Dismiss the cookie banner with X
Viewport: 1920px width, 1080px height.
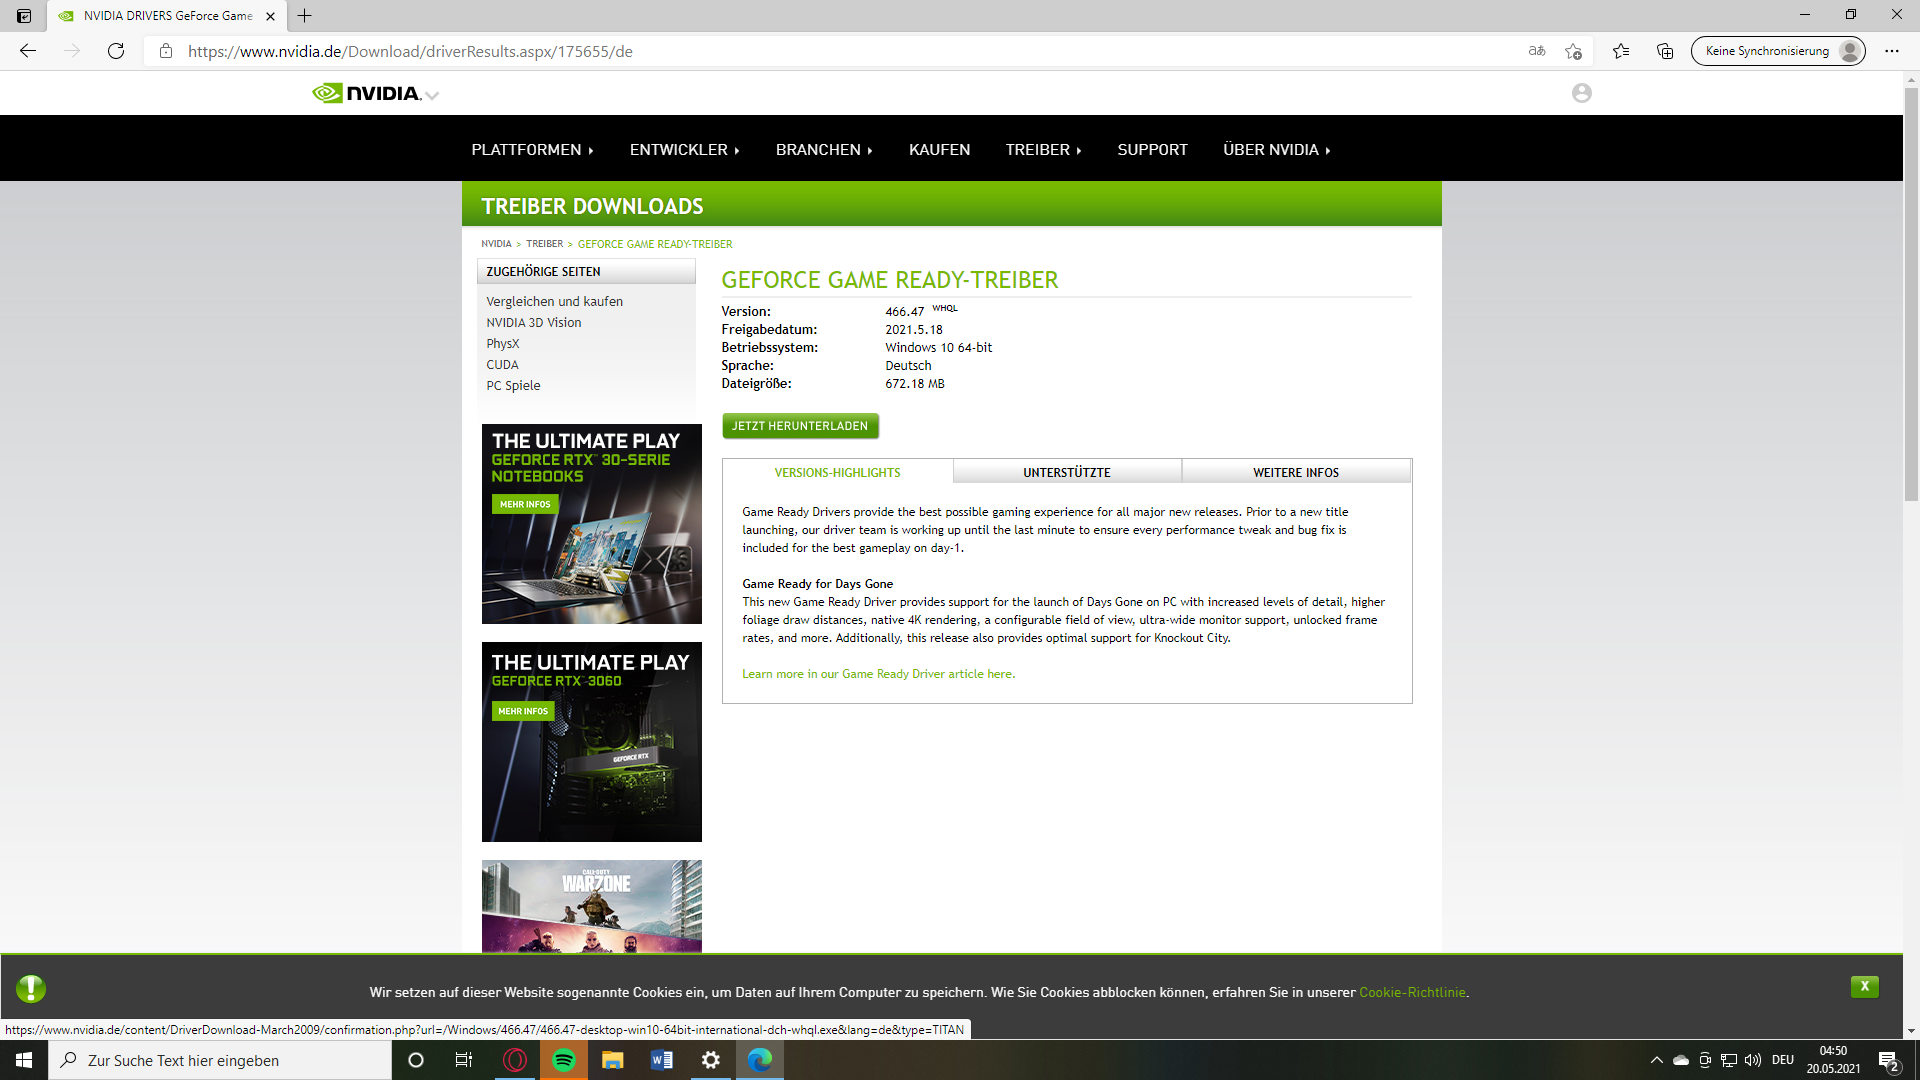pos(1864,986)
